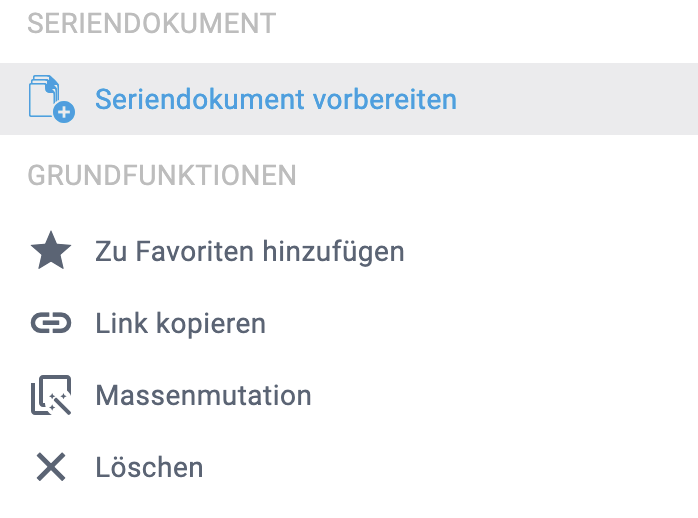698x518 pixels.
Task: Click the X delete icon
Action: click(51, 467)
